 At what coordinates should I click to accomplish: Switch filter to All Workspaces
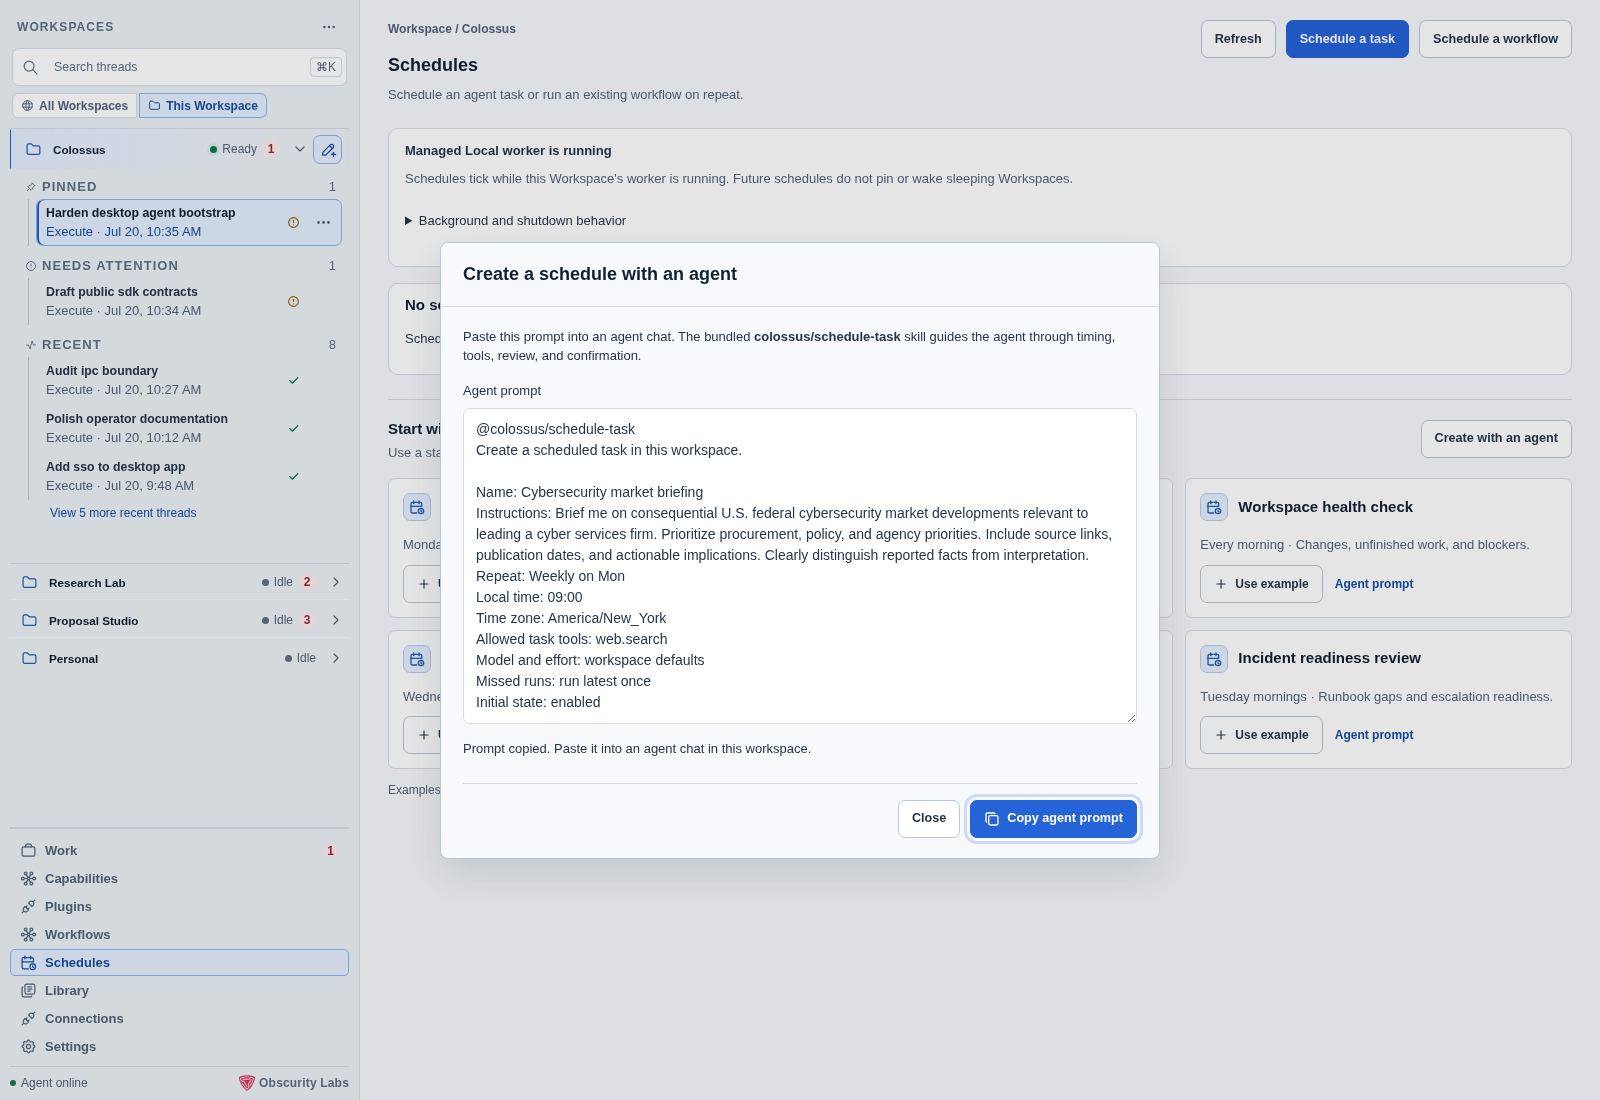pos(75,106)
